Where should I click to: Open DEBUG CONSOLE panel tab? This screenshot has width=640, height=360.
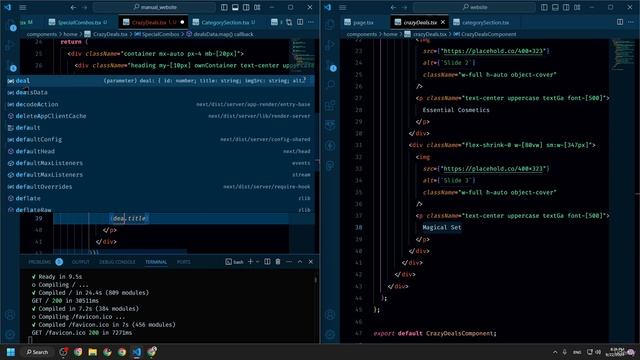tap(117, 262)
